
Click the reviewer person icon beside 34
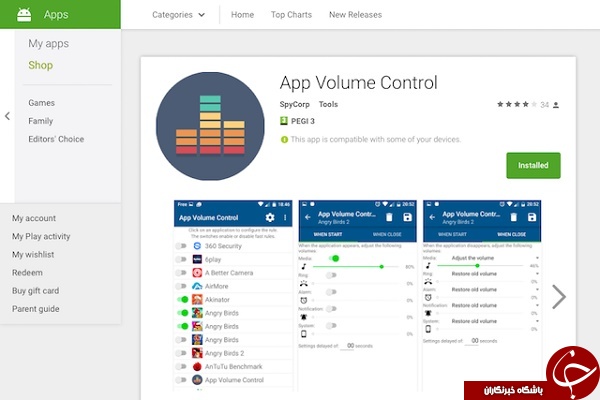(x=556, y=104)
